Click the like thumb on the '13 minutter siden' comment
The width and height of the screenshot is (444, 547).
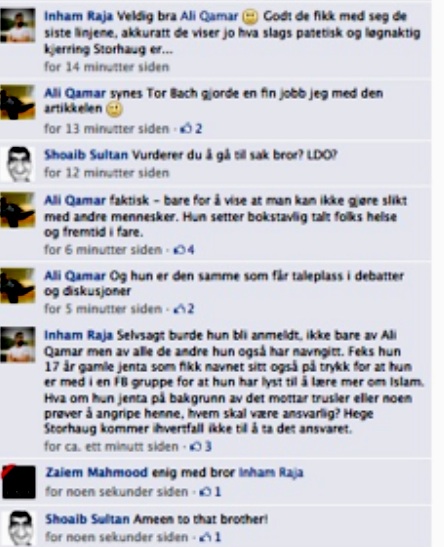[x=186, y=128]
